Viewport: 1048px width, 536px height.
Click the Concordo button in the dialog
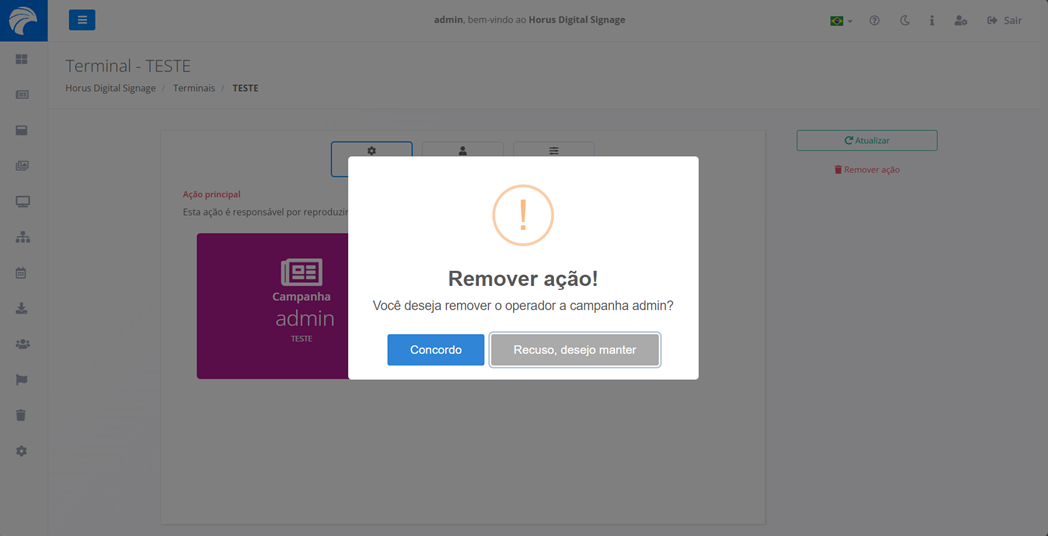coord(435,350)
